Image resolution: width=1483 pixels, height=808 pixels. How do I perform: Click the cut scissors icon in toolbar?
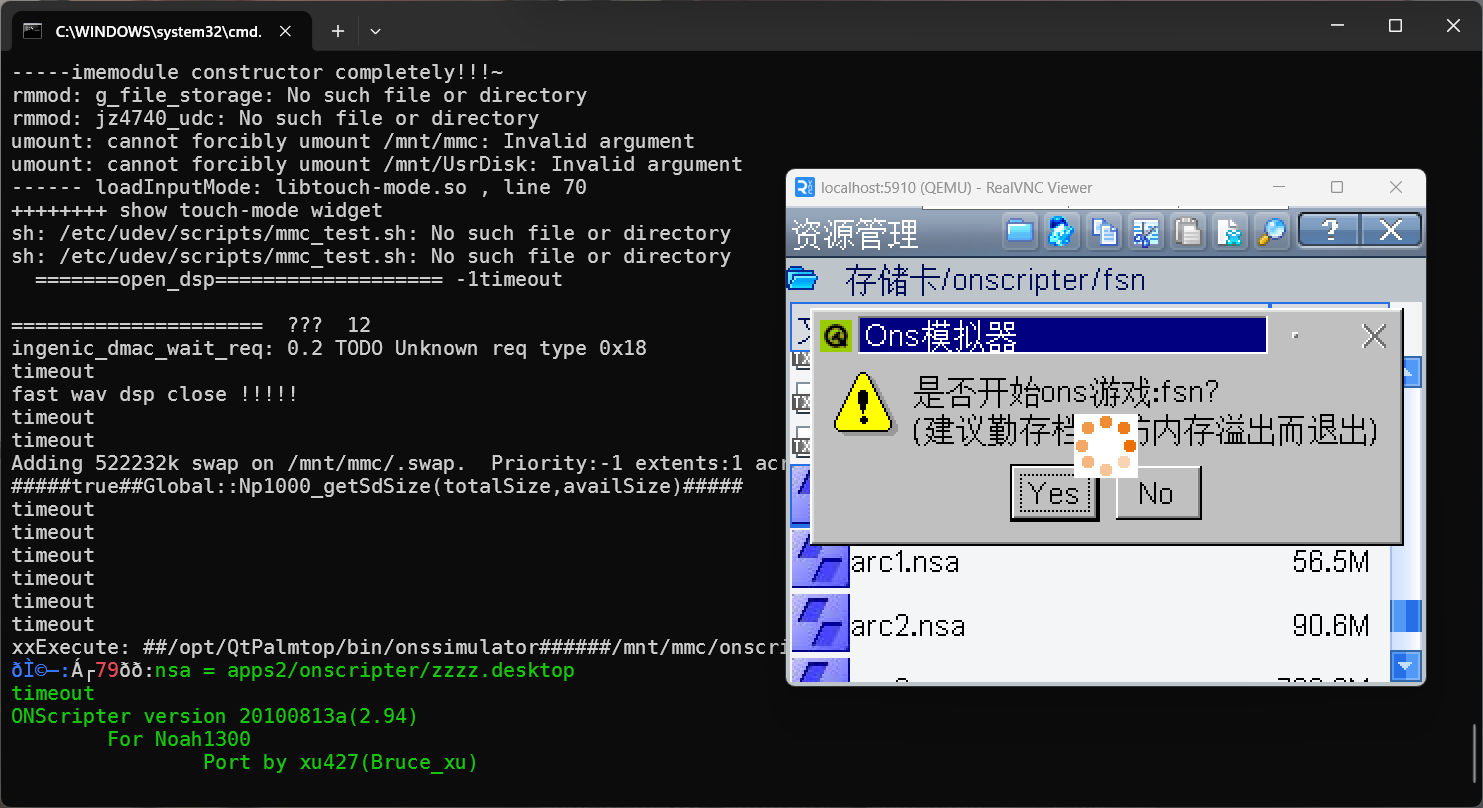1146,231
